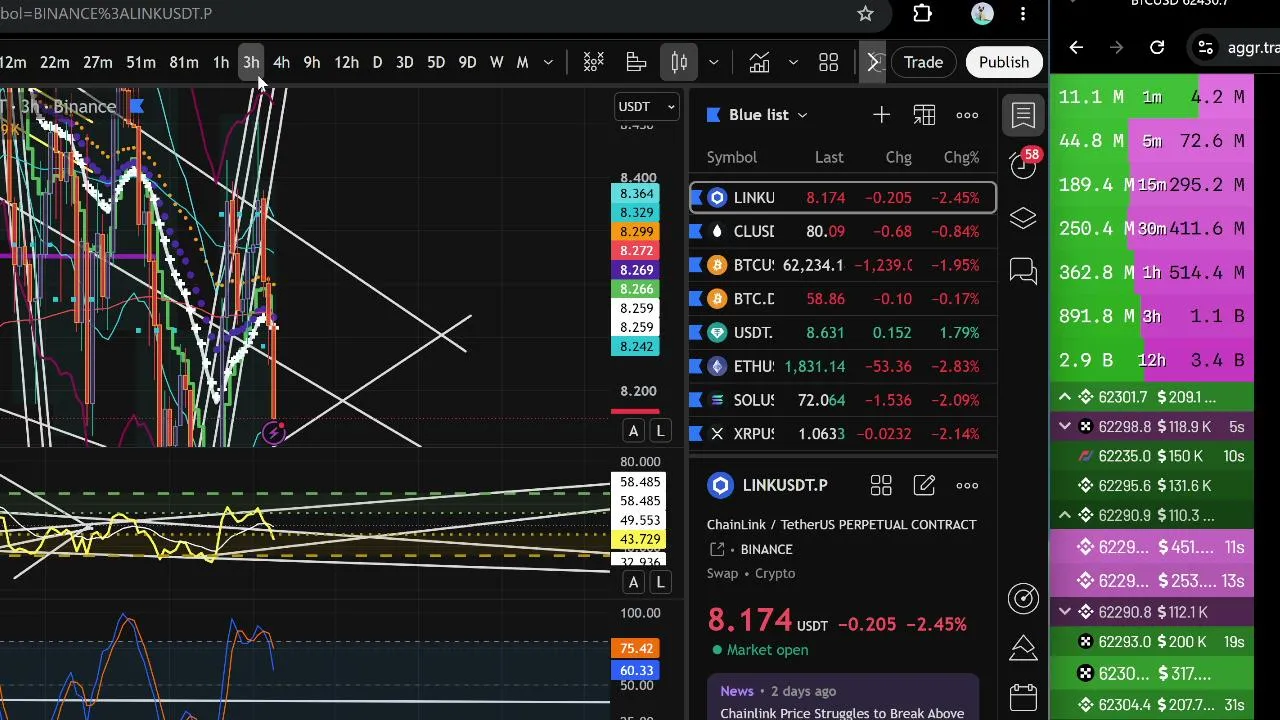Switch chart to the 4h timeframe
Viewport: 1280px width, 720px height.
[281, 62]
